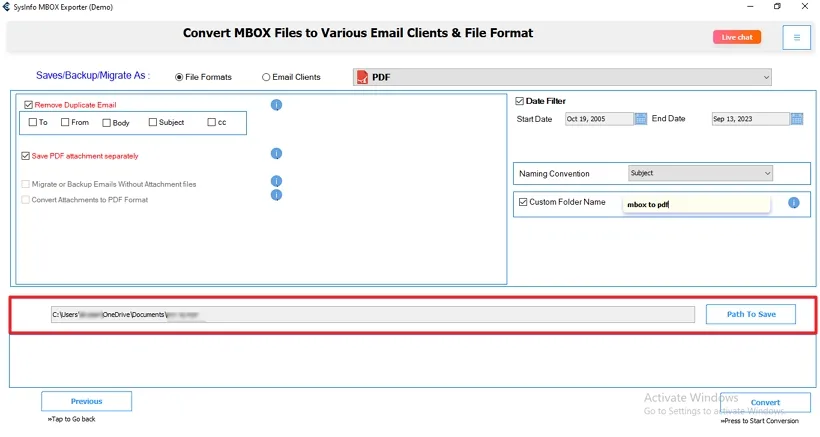Viewport: 820px width, 437px height.
Task: Click 'Naming Convention' label
Action: click(x=554, y=174)
